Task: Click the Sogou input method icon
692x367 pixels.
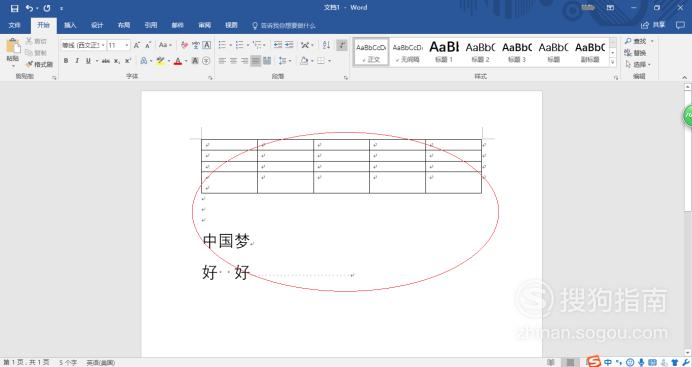Action: [x=593, y=362]
